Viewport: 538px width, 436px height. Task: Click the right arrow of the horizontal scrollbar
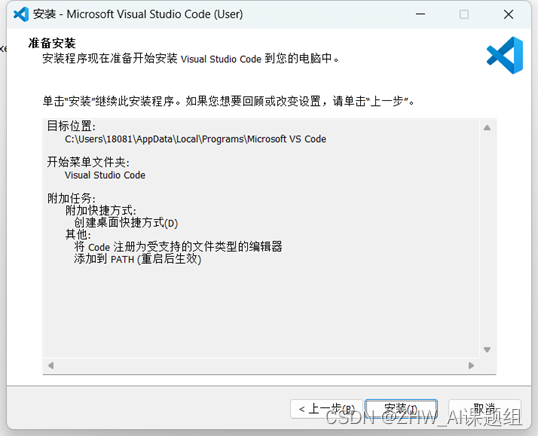pyautogui.click(x=471, y=365)
